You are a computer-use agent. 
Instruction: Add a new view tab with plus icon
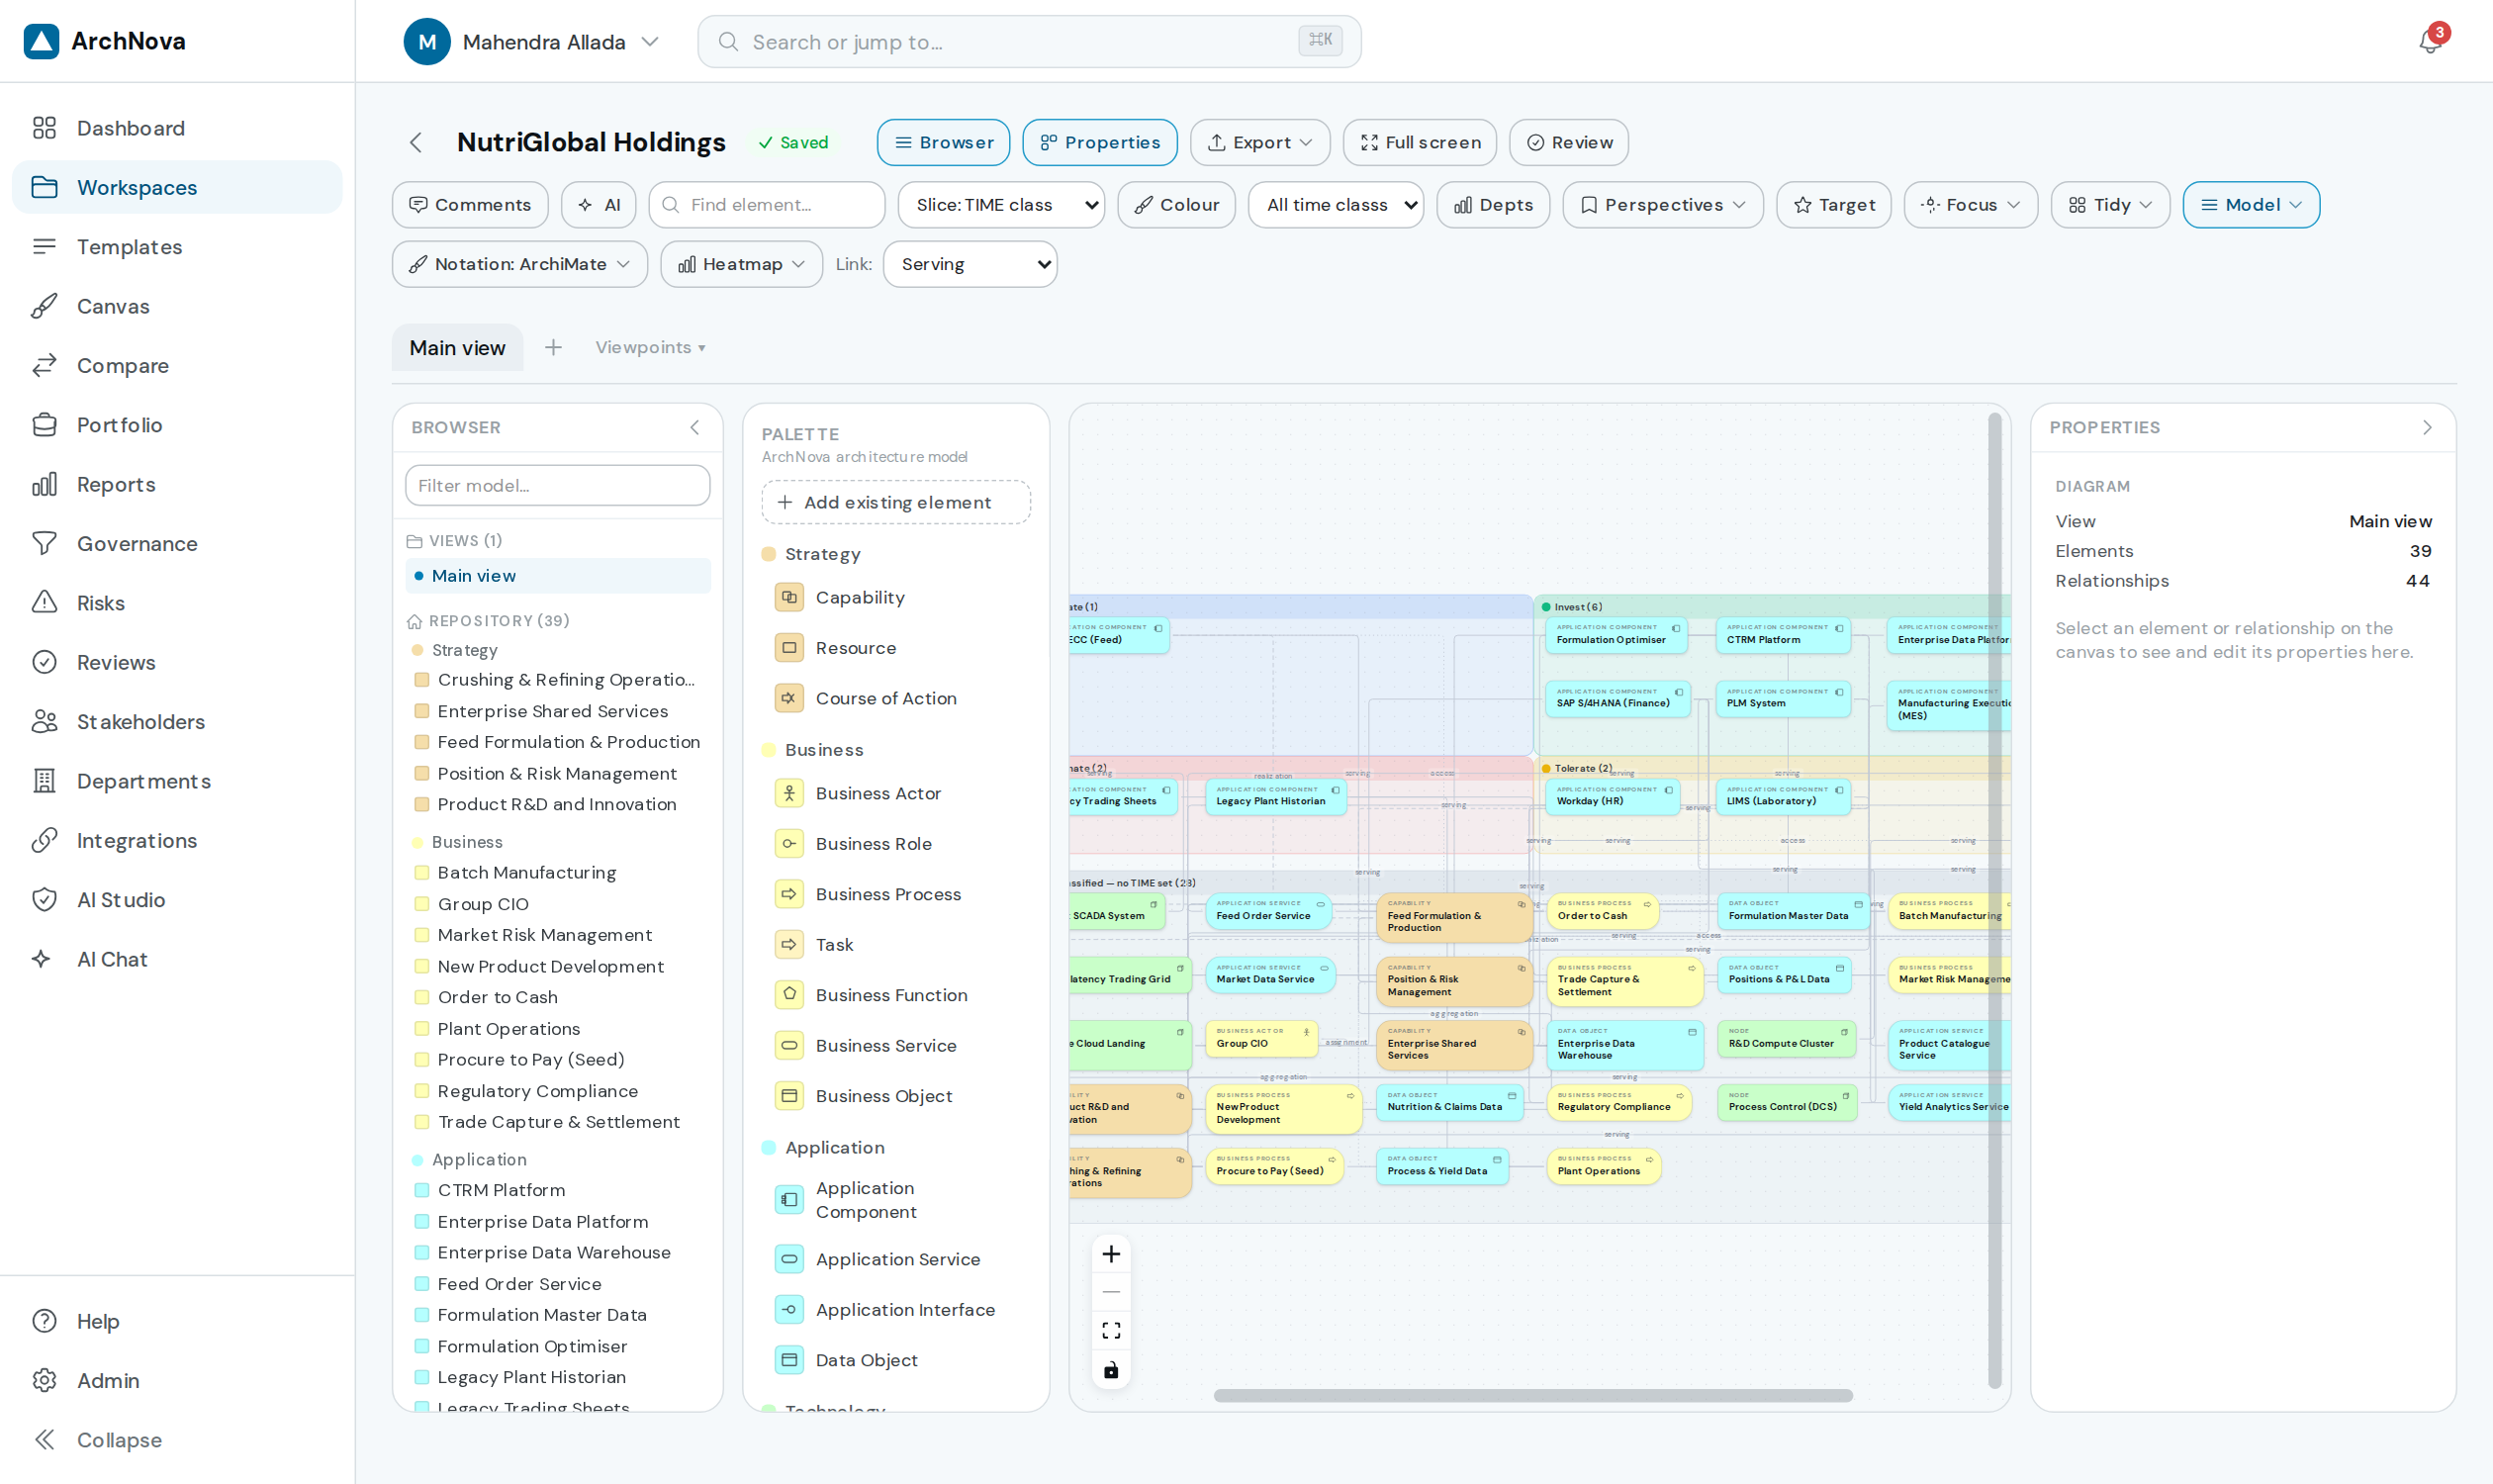(553, 347)
